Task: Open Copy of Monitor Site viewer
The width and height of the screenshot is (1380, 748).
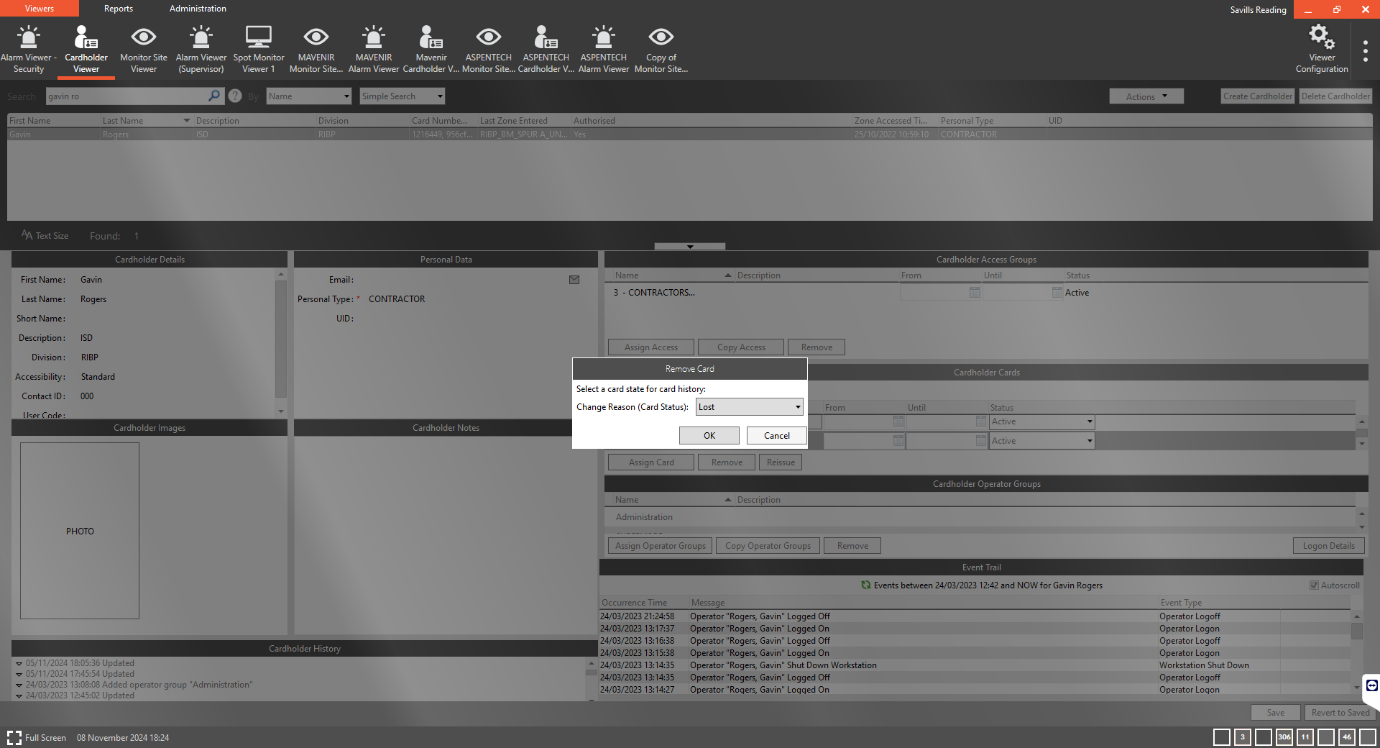Action: pos(661,50)
